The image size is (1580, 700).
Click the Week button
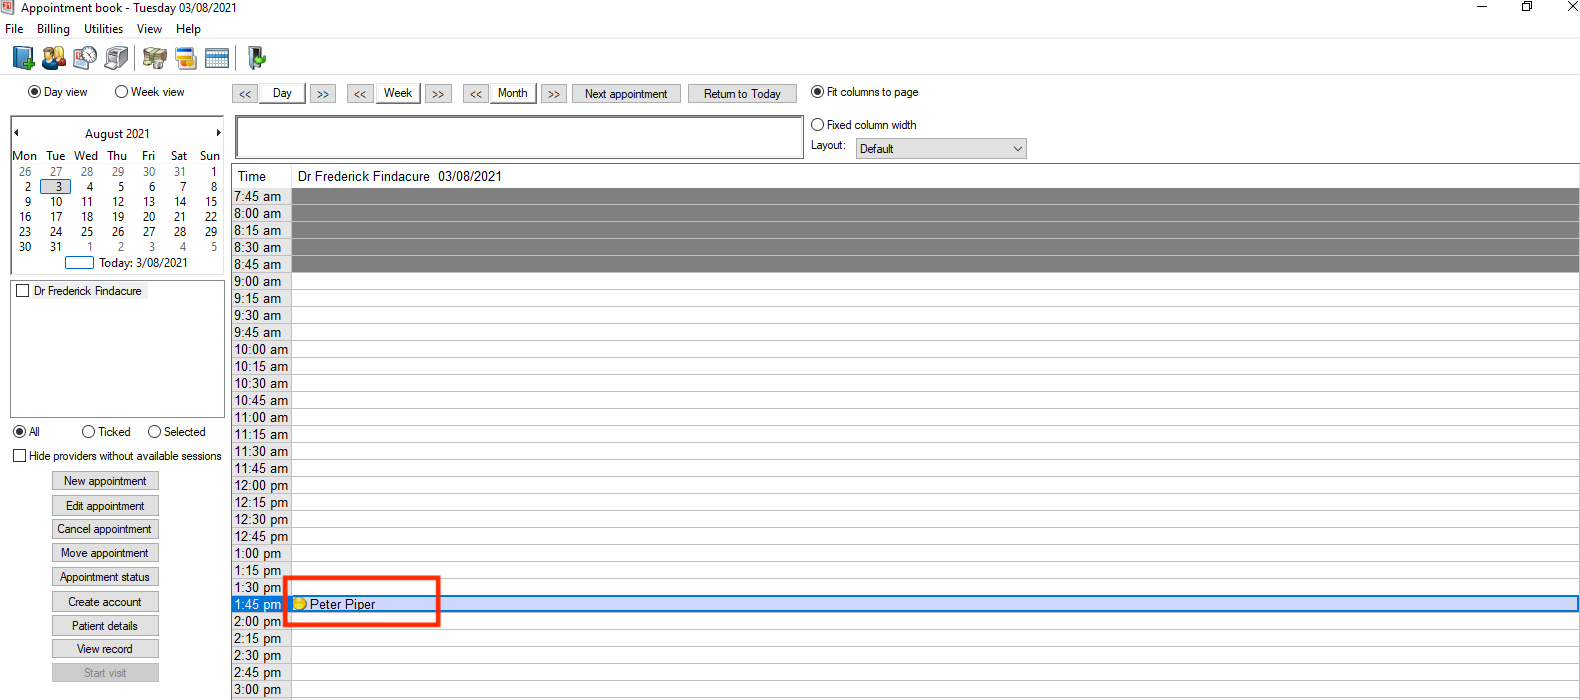[398, 93]
